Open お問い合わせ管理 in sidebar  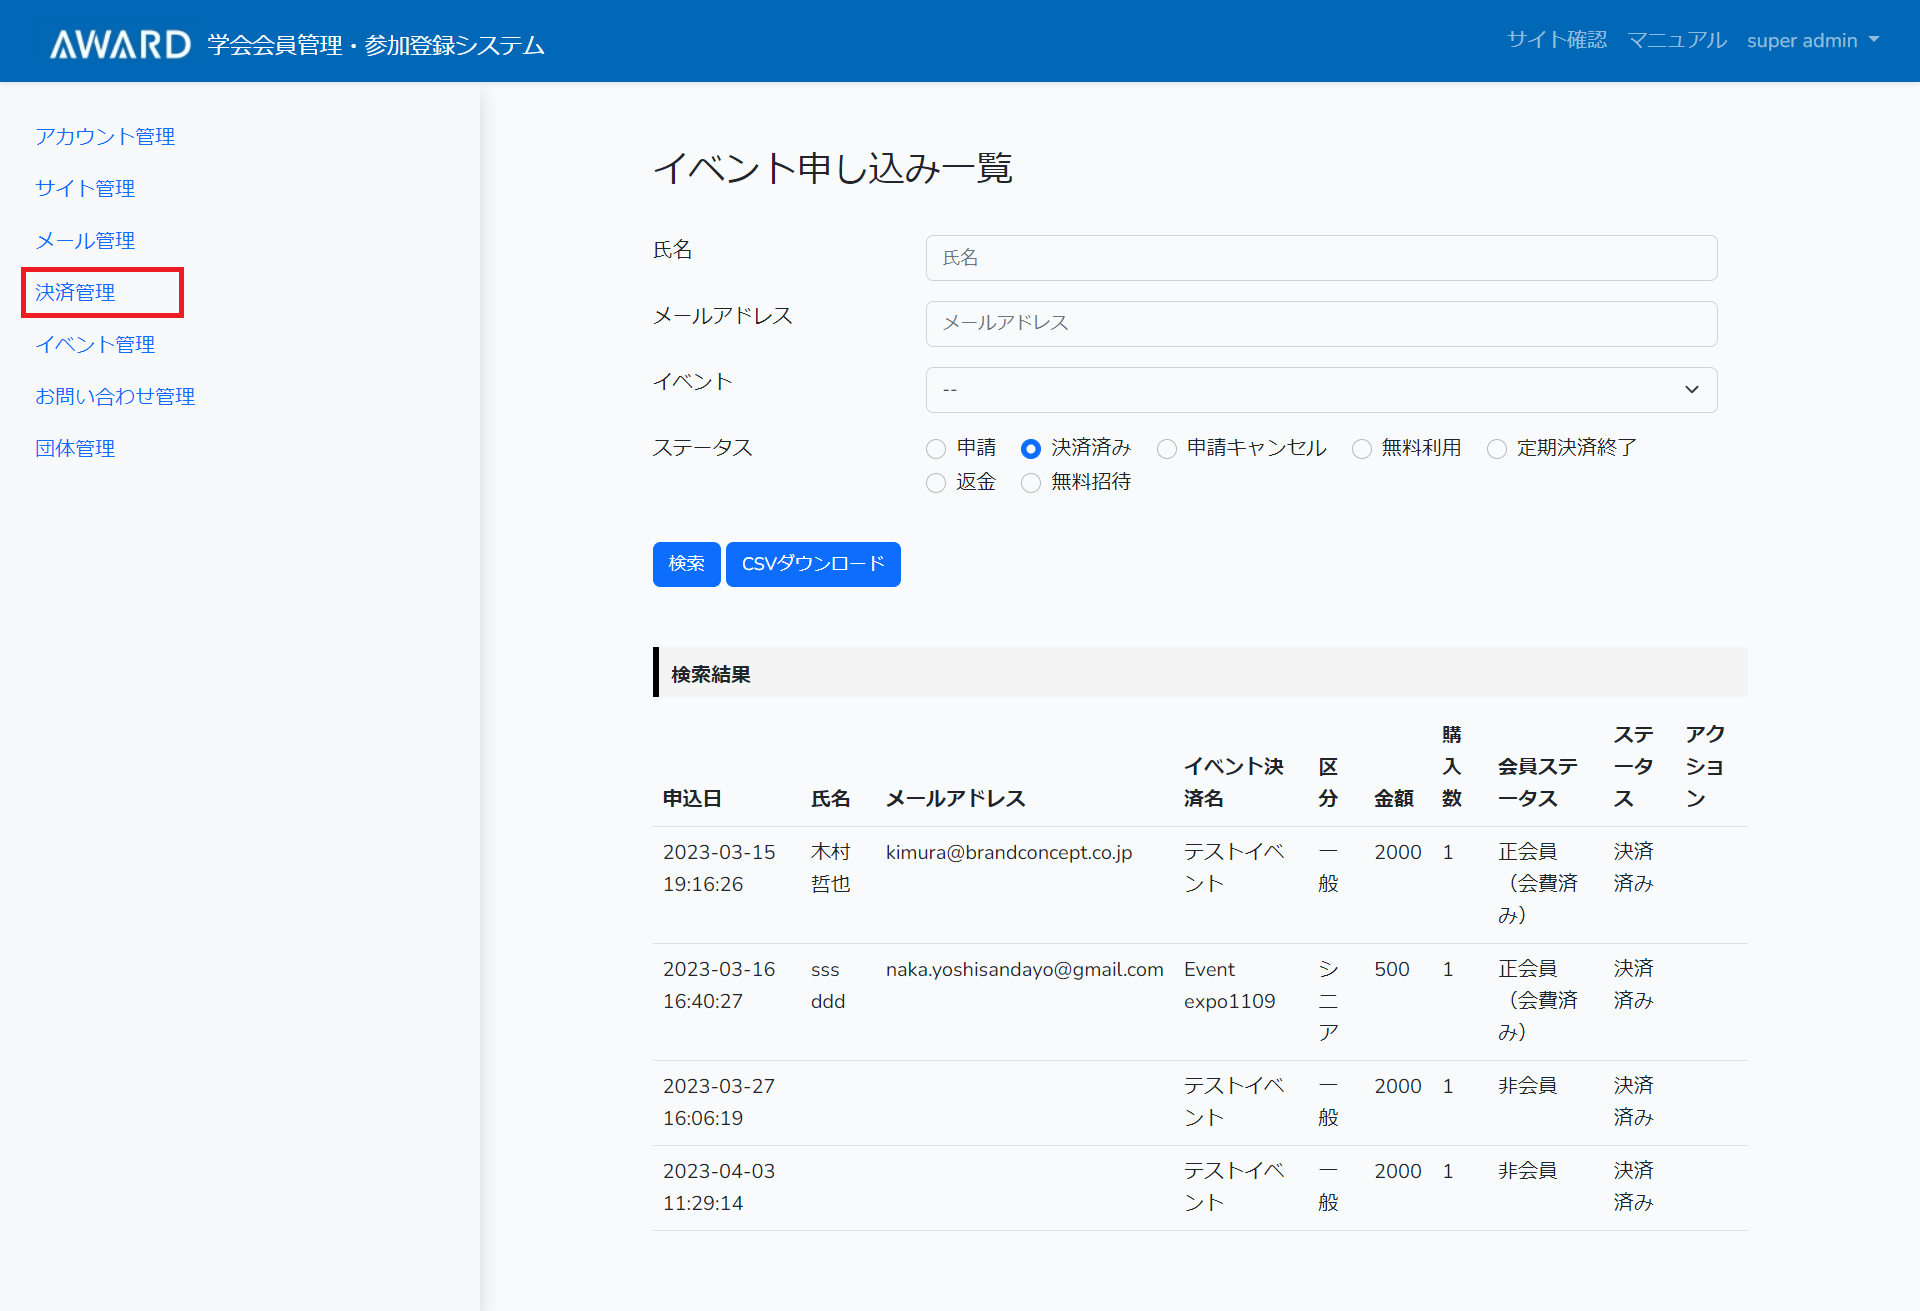click(115, 396)
